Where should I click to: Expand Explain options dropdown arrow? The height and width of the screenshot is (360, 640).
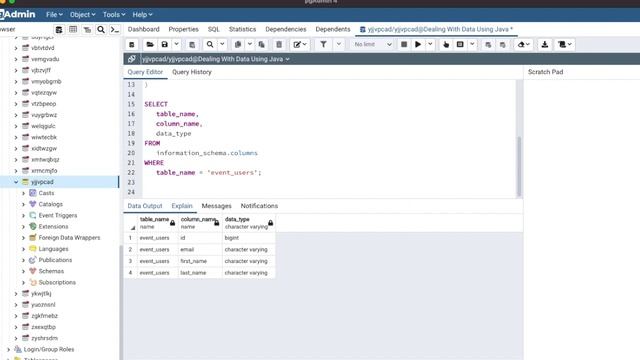tap(472, 44)
